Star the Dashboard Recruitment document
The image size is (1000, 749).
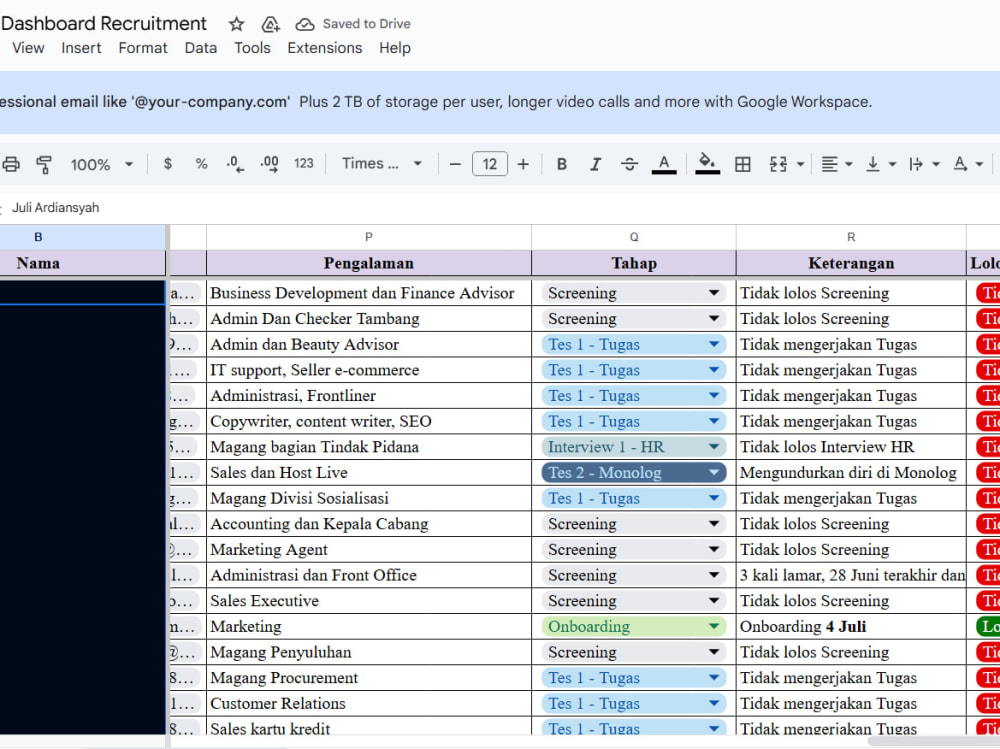pos(237,24)
